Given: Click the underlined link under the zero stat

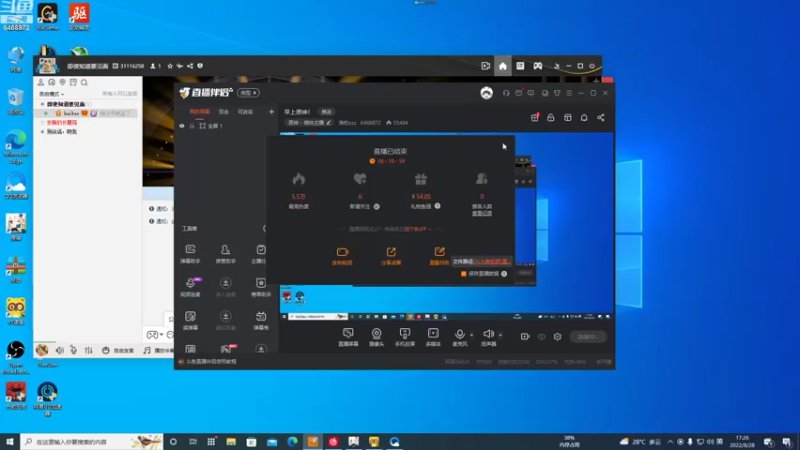Looking at the screenshot, I should click(x=482, y=213).
